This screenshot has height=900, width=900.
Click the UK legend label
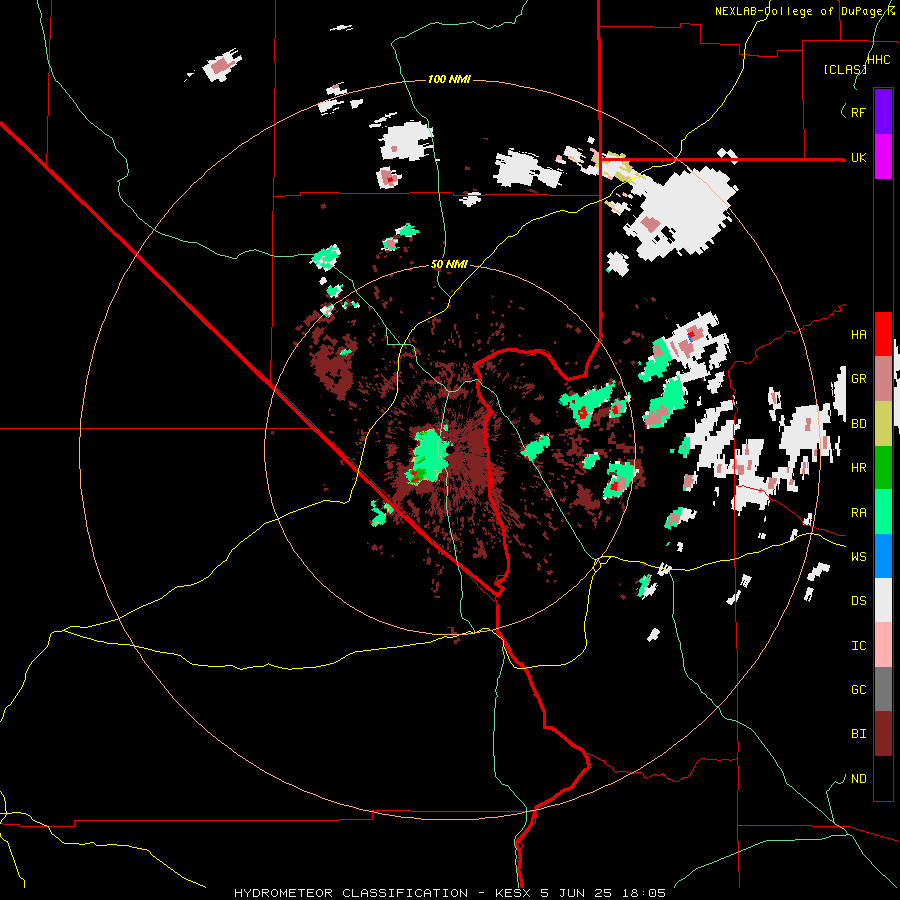tap(858, 157)
